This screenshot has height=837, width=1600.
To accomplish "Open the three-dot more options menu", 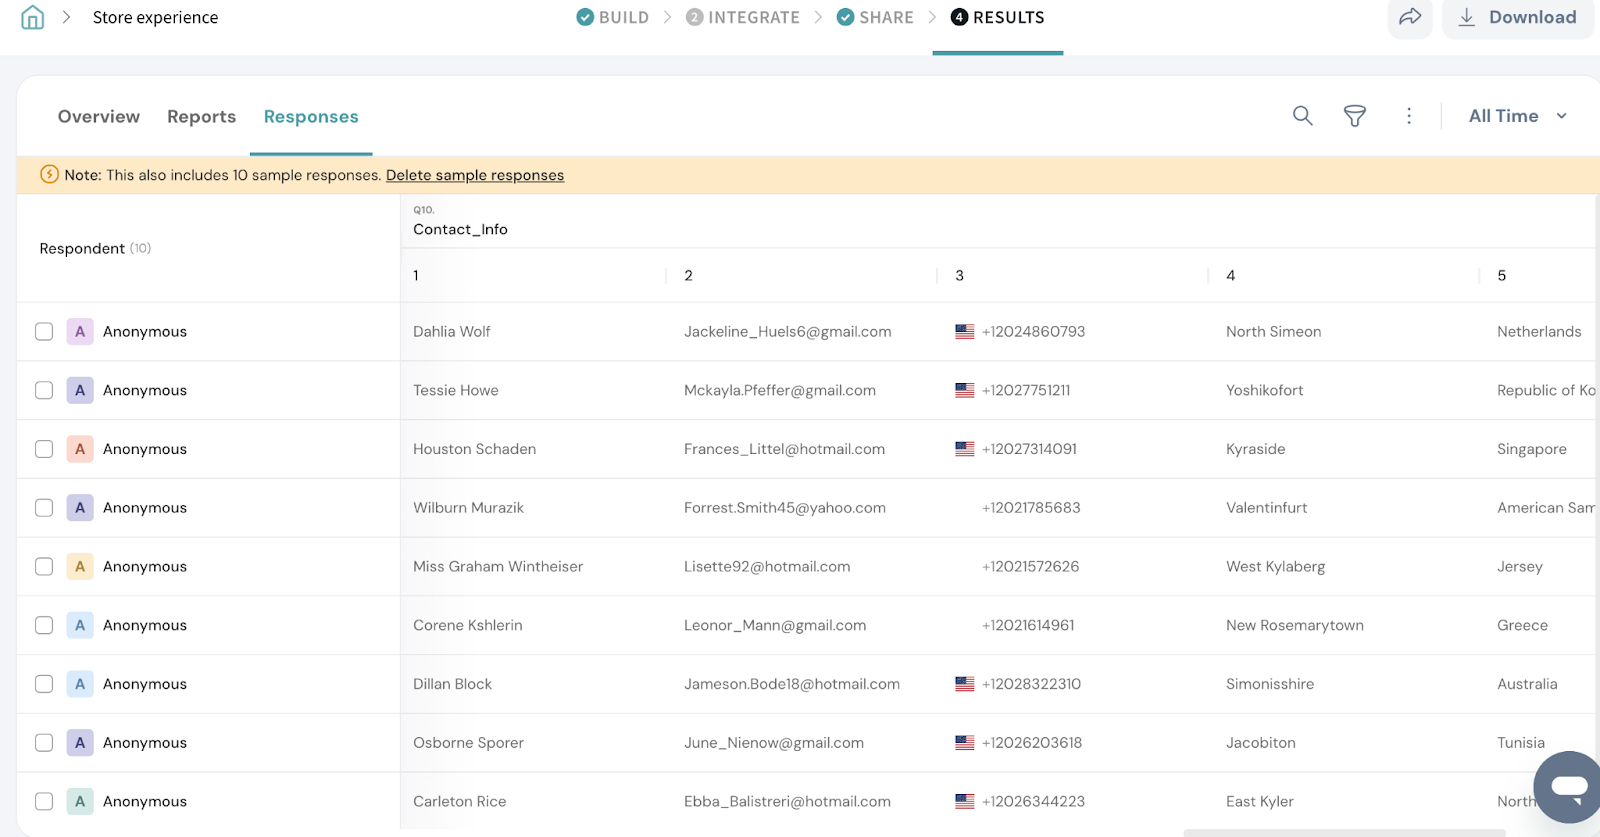I will [1409, 116].
